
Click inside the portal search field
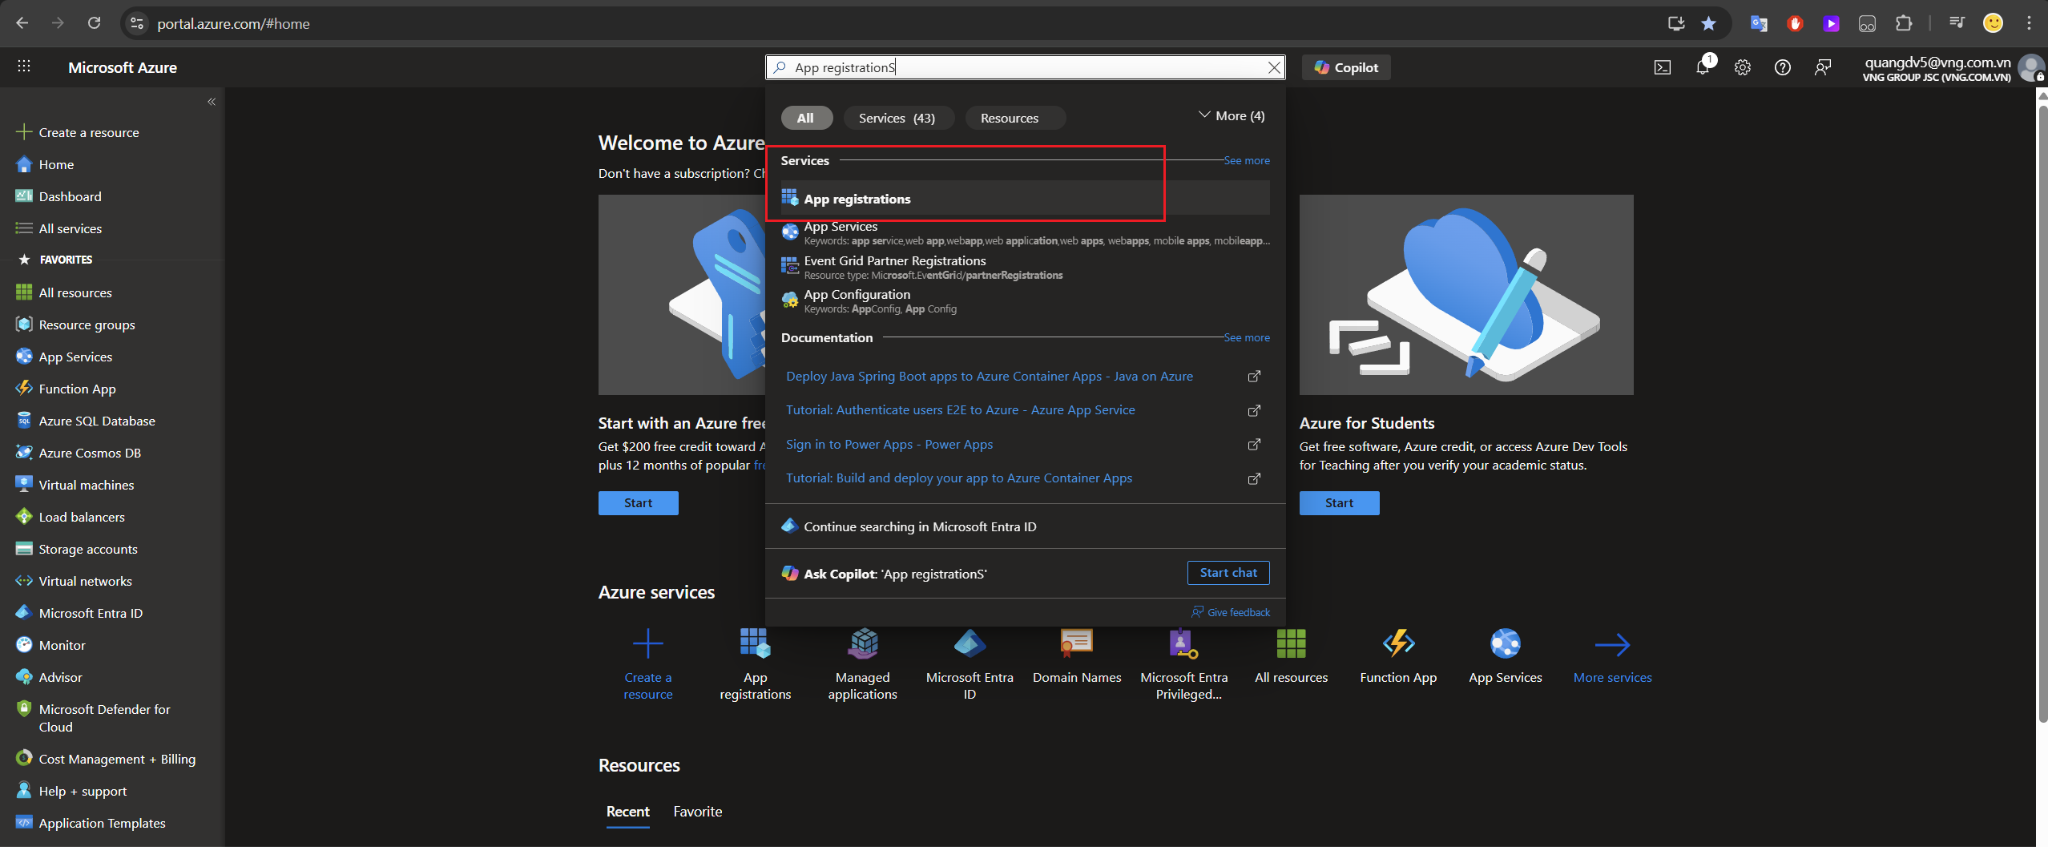(x=1025, y=67)
